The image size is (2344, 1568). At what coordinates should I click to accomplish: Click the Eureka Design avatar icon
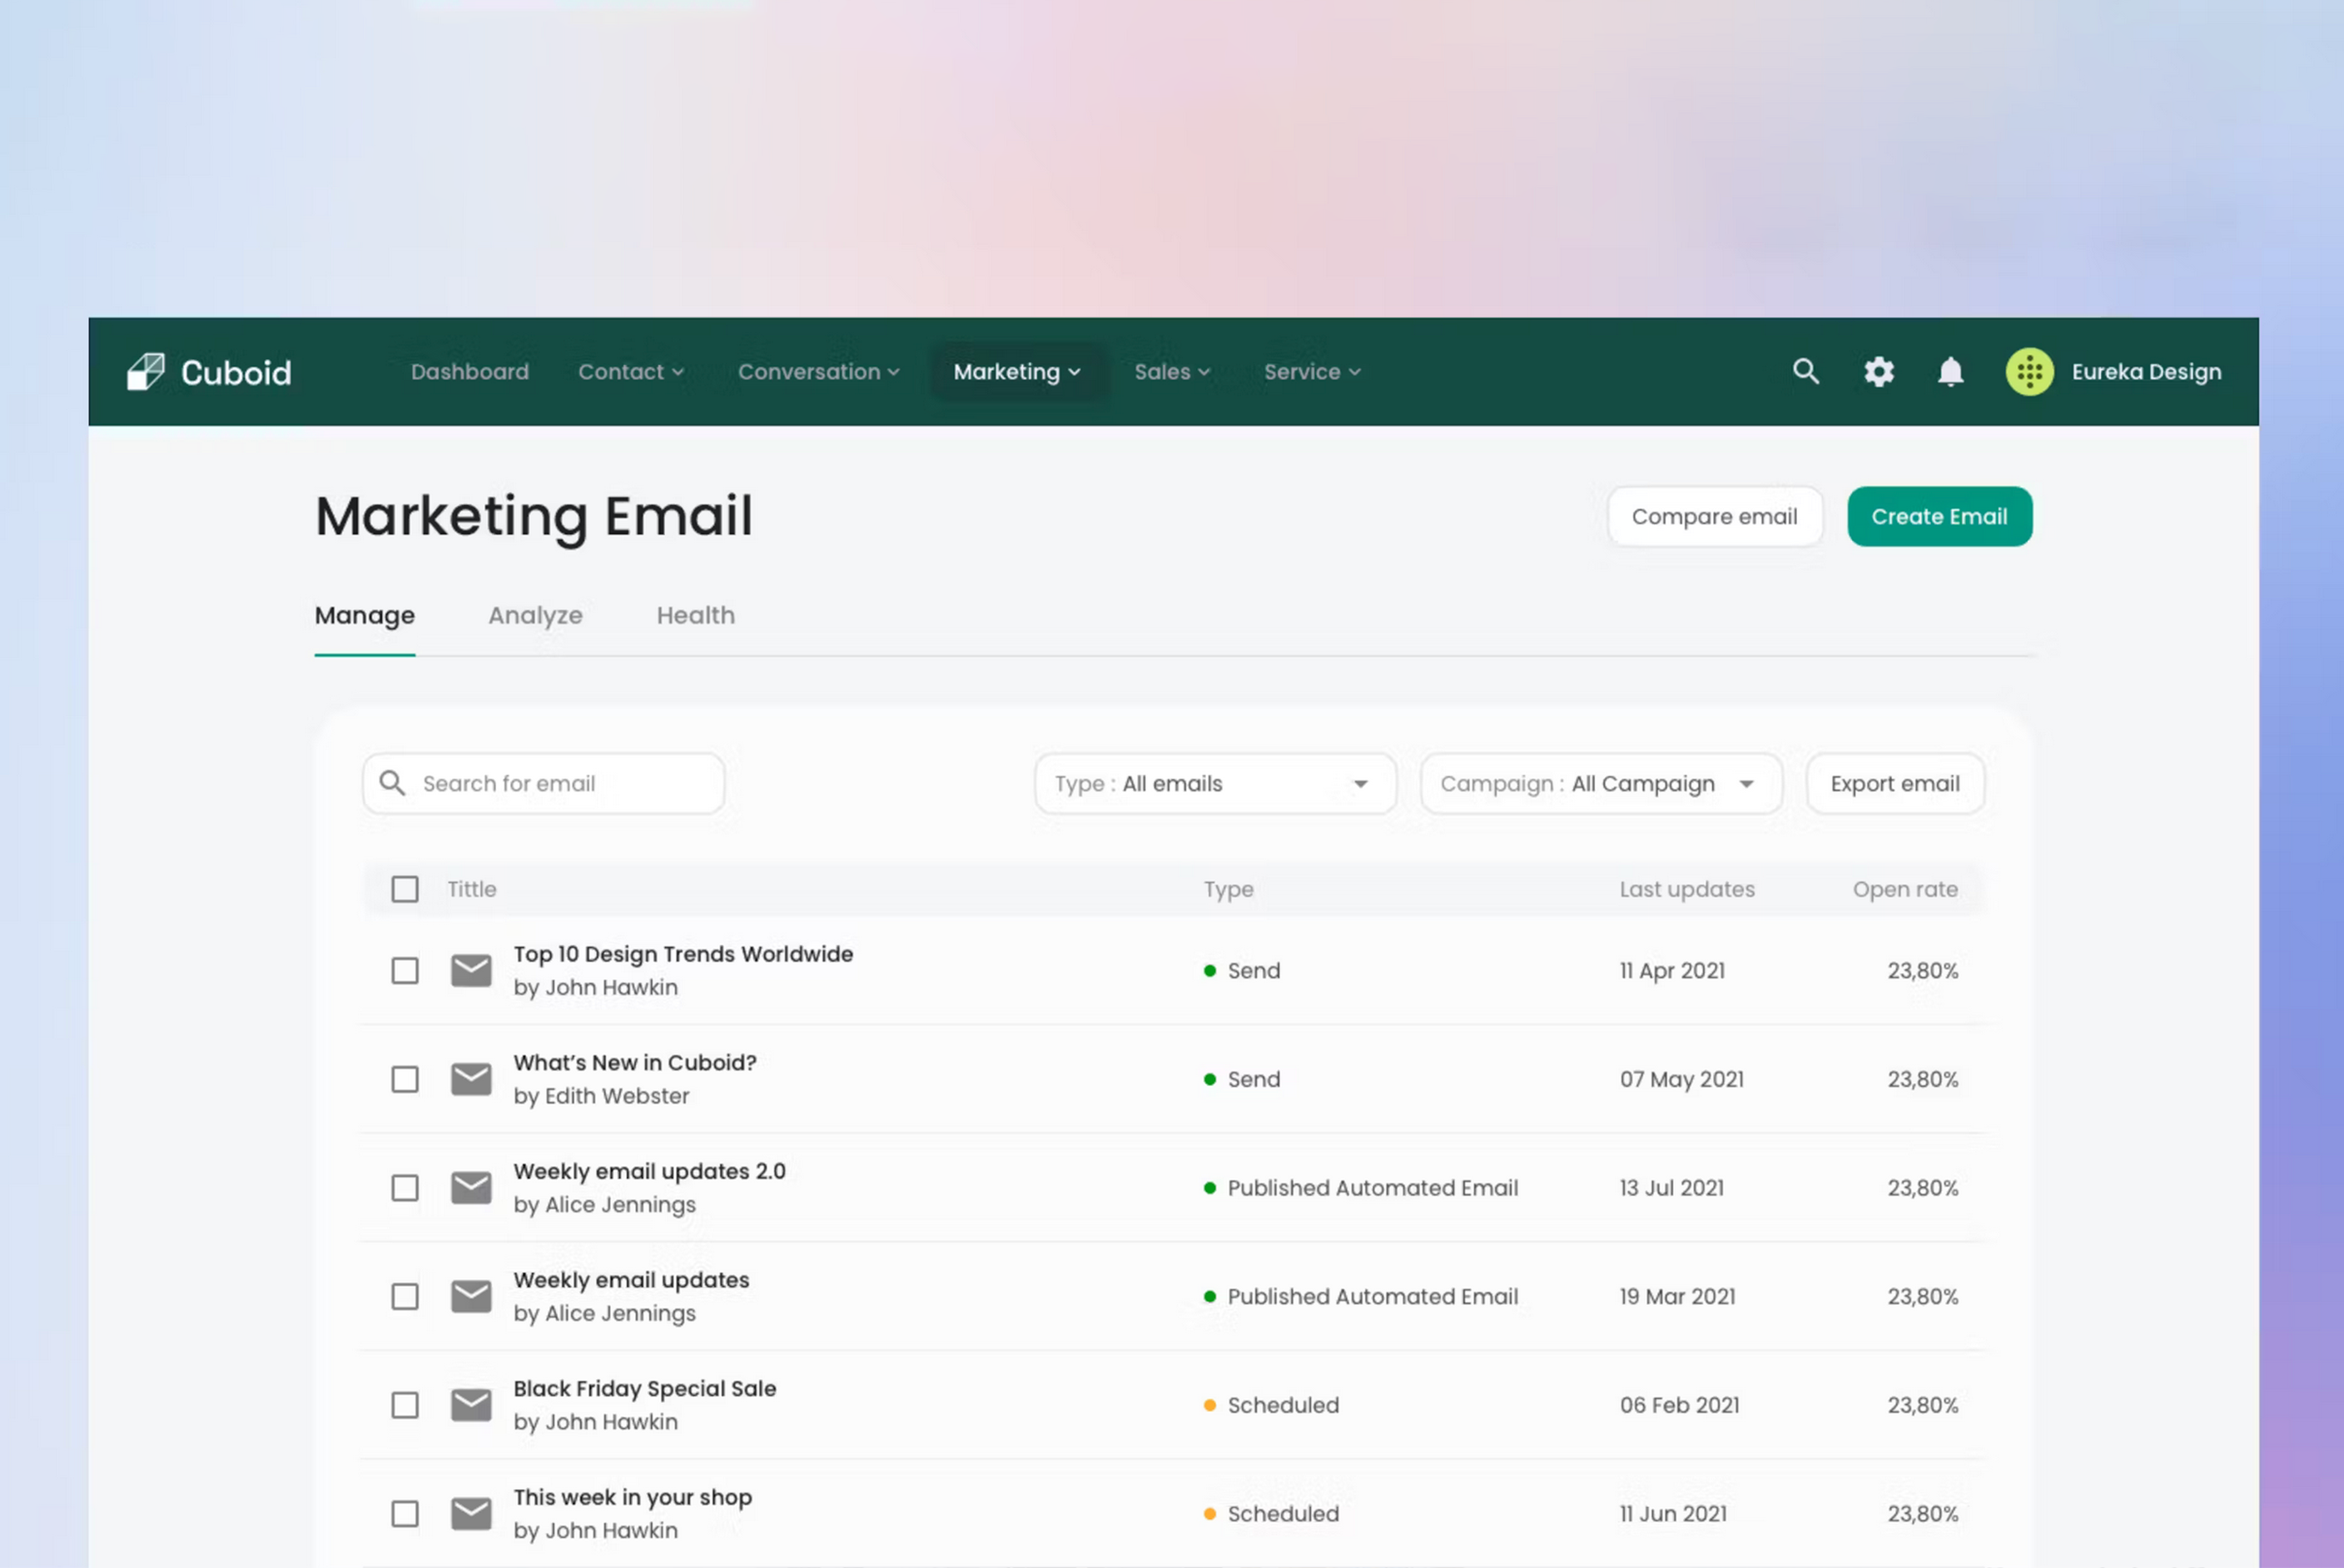point(2029,372)
